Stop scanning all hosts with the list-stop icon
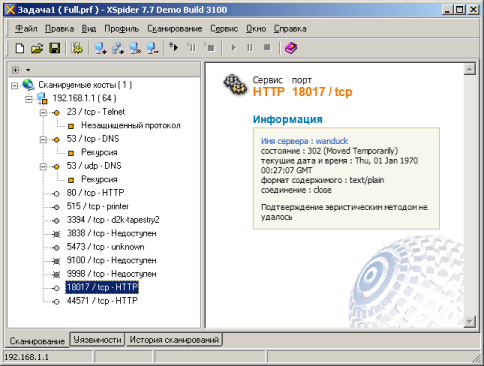This screenshot has width=484, height=366. tap(209, 47)
